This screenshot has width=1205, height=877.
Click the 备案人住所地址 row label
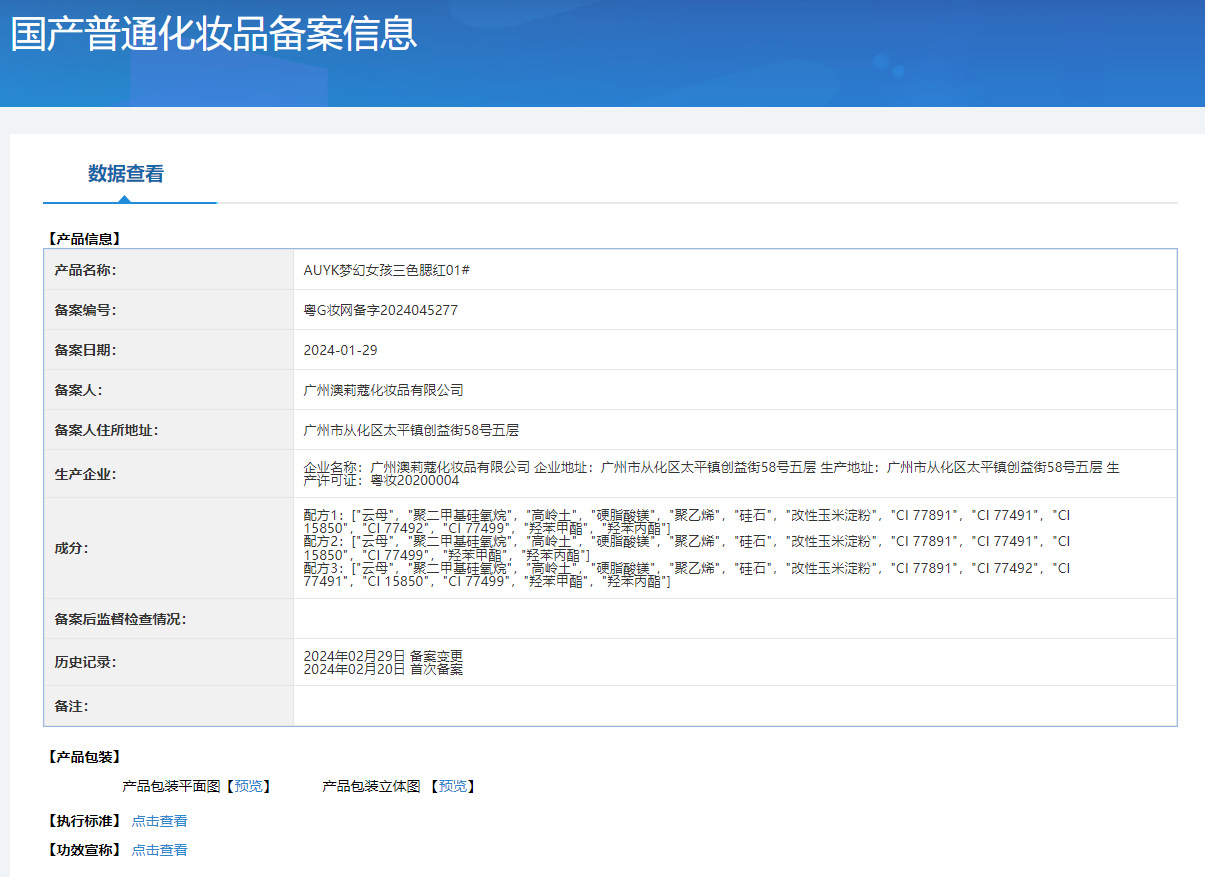tap(106, 430)
